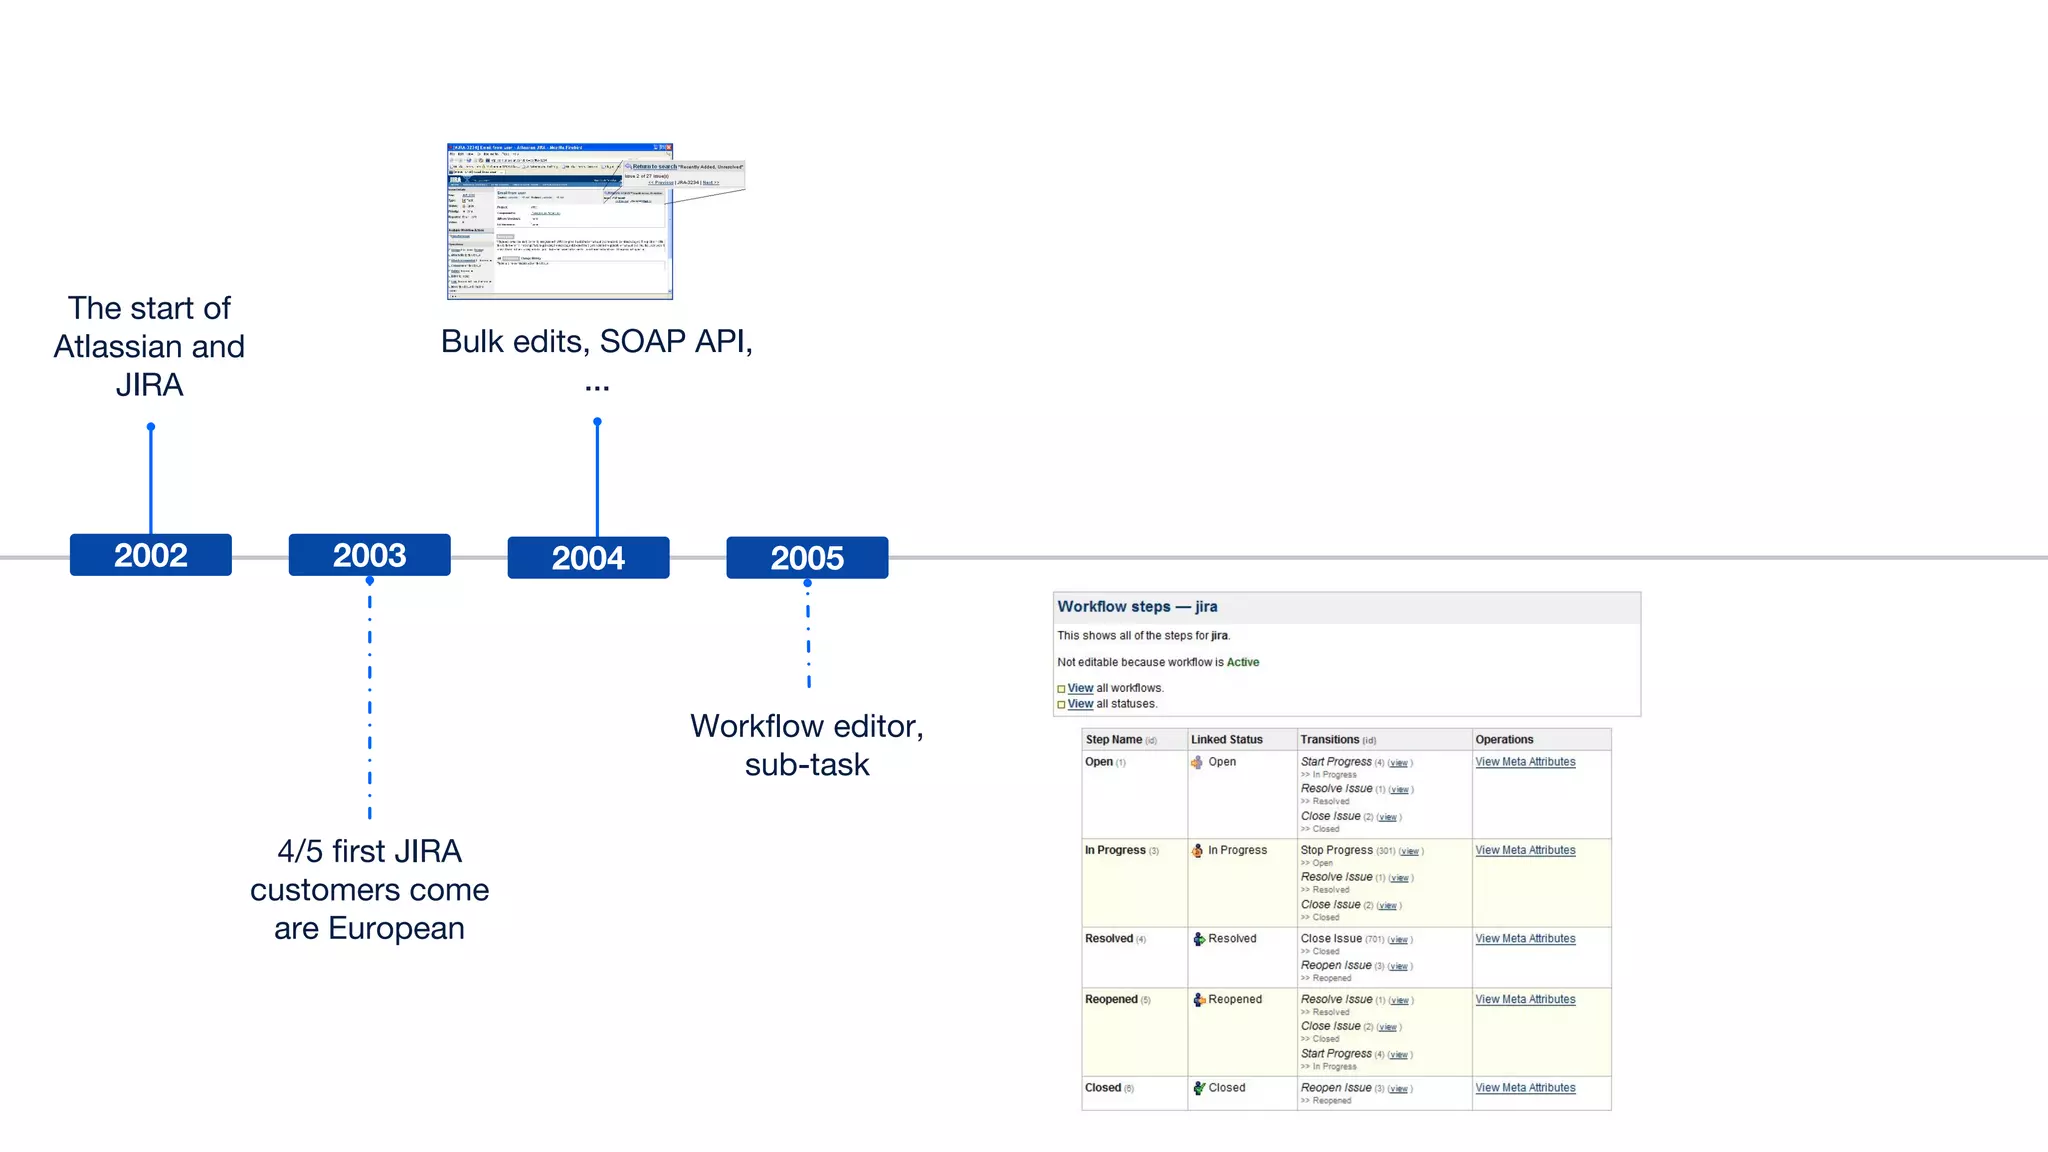Select the 2005 timeline marker

[x=807, y=558]
